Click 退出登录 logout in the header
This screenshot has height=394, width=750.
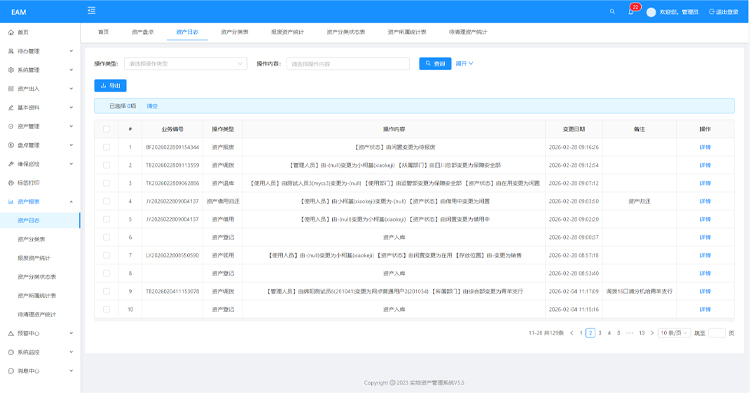[x=724, y=12]
